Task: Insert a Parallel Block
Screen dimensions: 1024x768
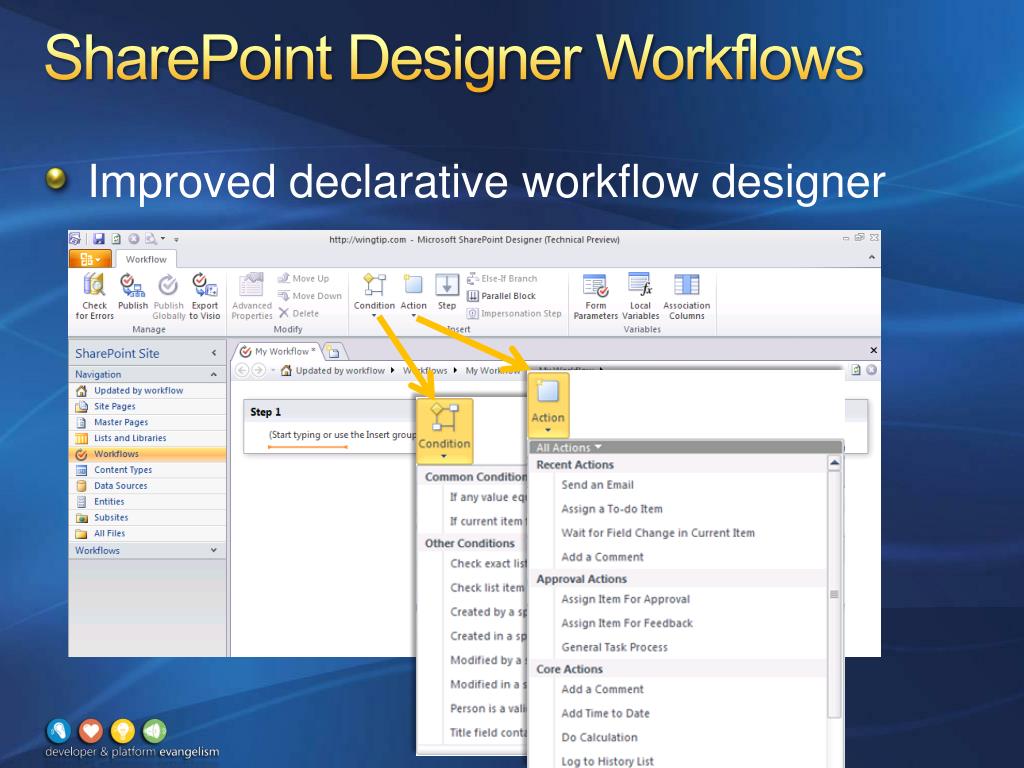Action: 501,296
